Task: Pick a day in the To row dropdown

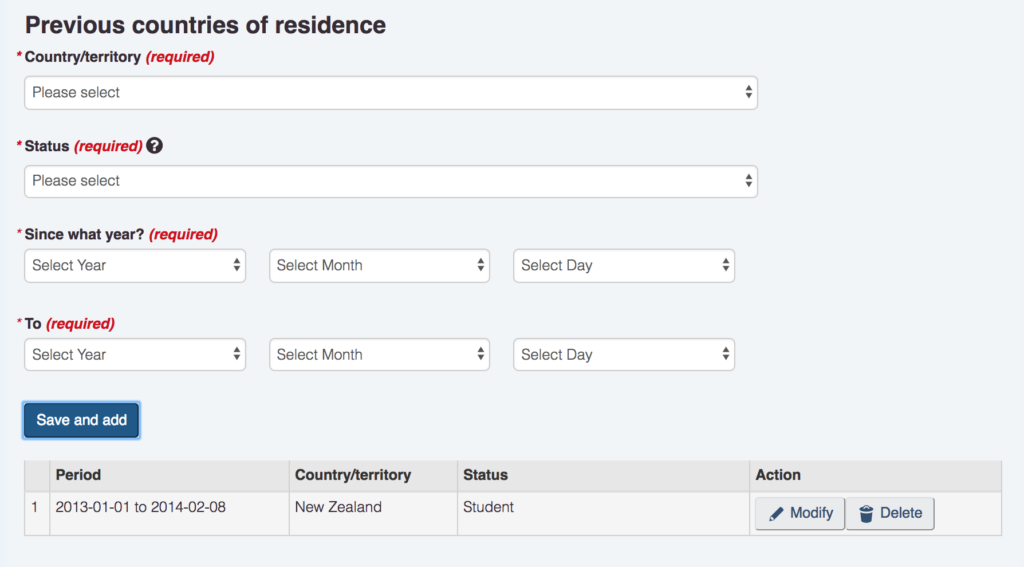Action: pos(624,355)
